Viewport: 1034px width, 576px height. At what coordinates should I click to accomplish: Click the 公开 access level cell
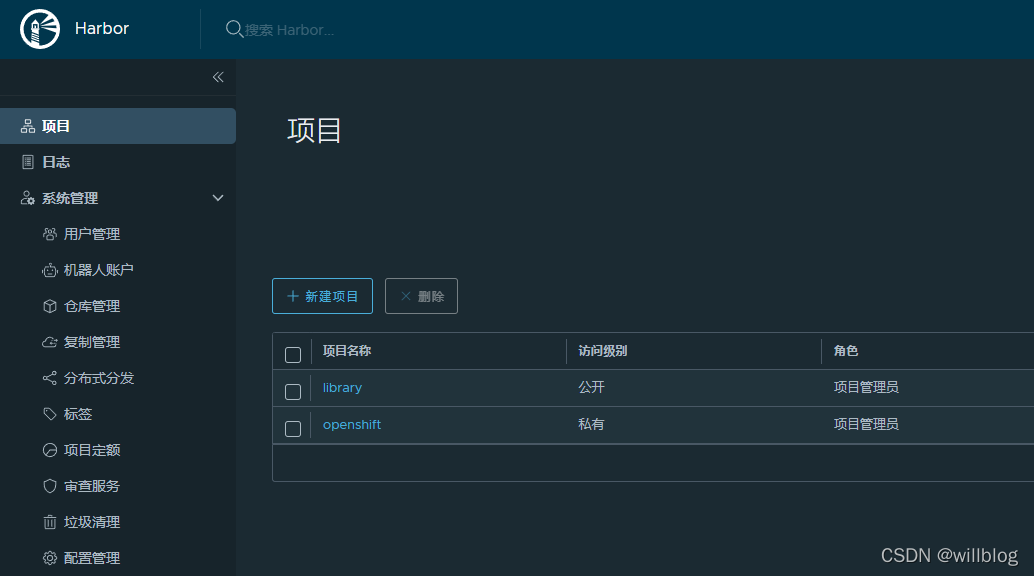592,387
